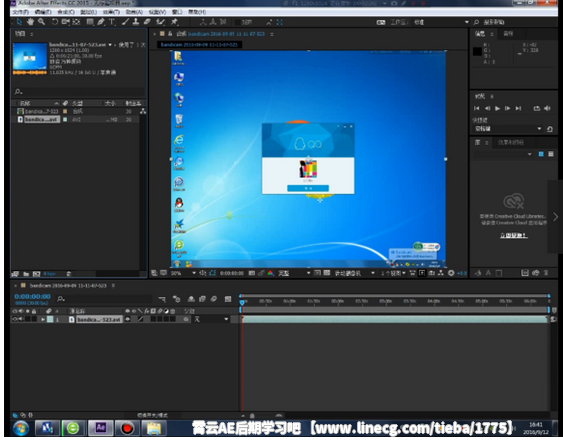Switch to the Effects & Presets tab
Image resolution: width=563 pixels, height=447 pixels.
pos(510,143)
